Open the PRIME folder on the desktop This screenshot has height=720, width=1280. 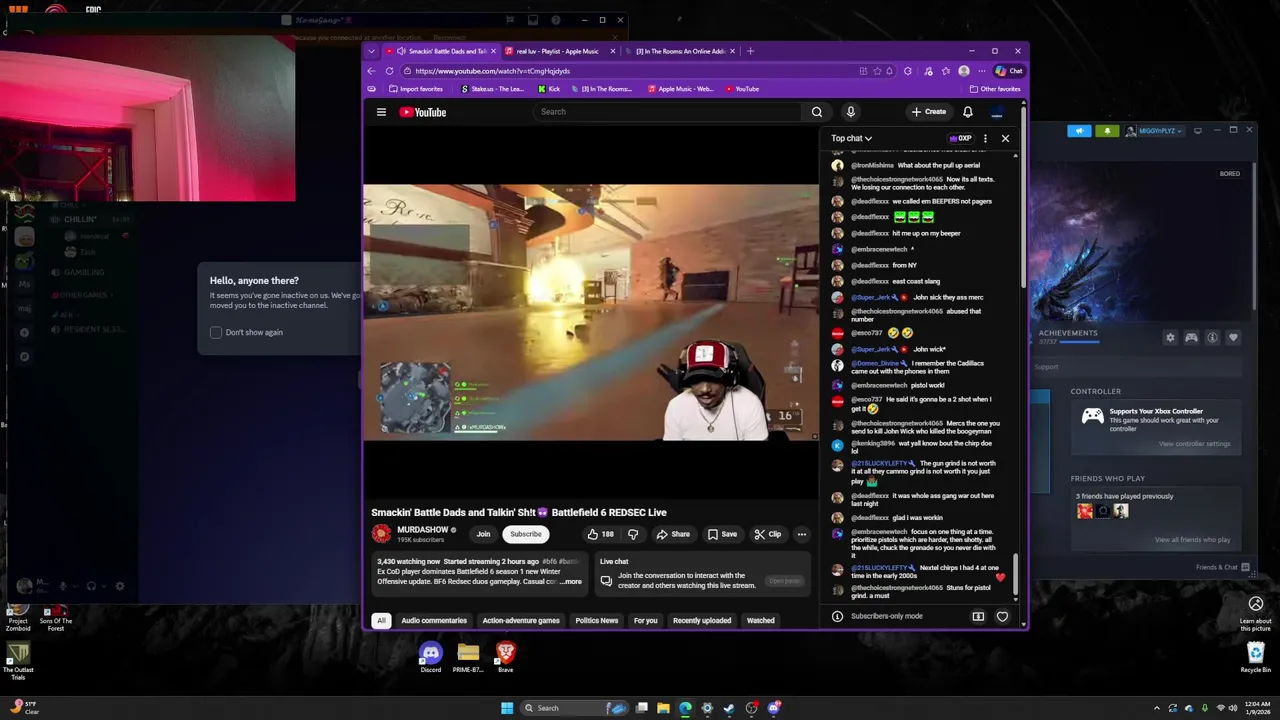(x=467, y=658)
